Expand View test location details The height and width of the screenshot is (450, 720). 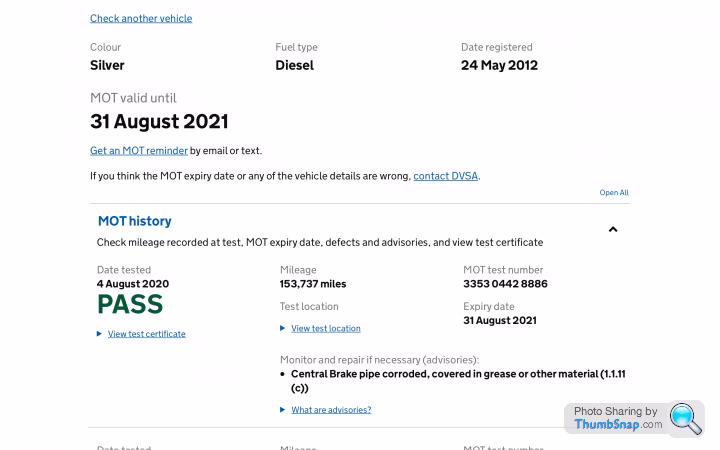coord(325,328)
